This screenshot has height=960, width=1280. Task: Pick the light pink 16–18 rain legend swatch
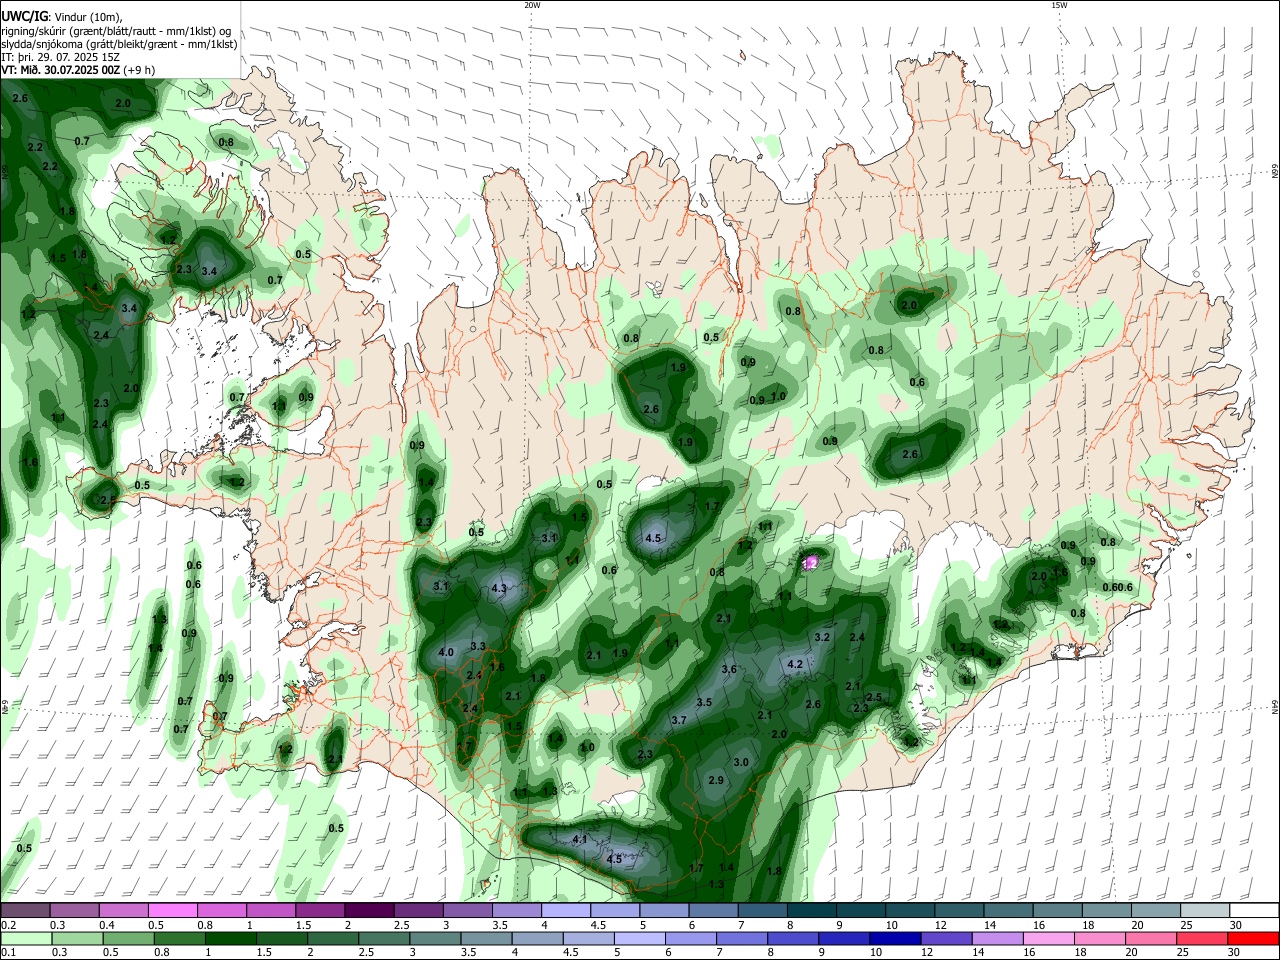[1049, 938]
